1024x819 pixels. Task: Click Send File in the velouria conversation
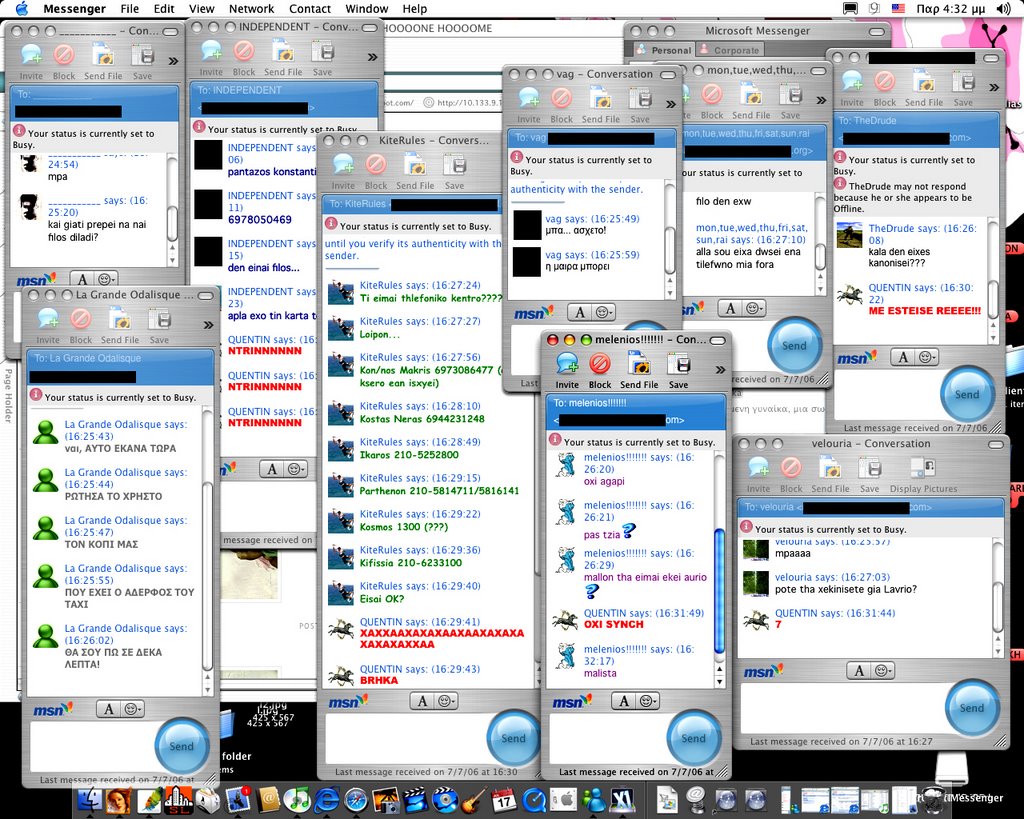click(830, 475)
